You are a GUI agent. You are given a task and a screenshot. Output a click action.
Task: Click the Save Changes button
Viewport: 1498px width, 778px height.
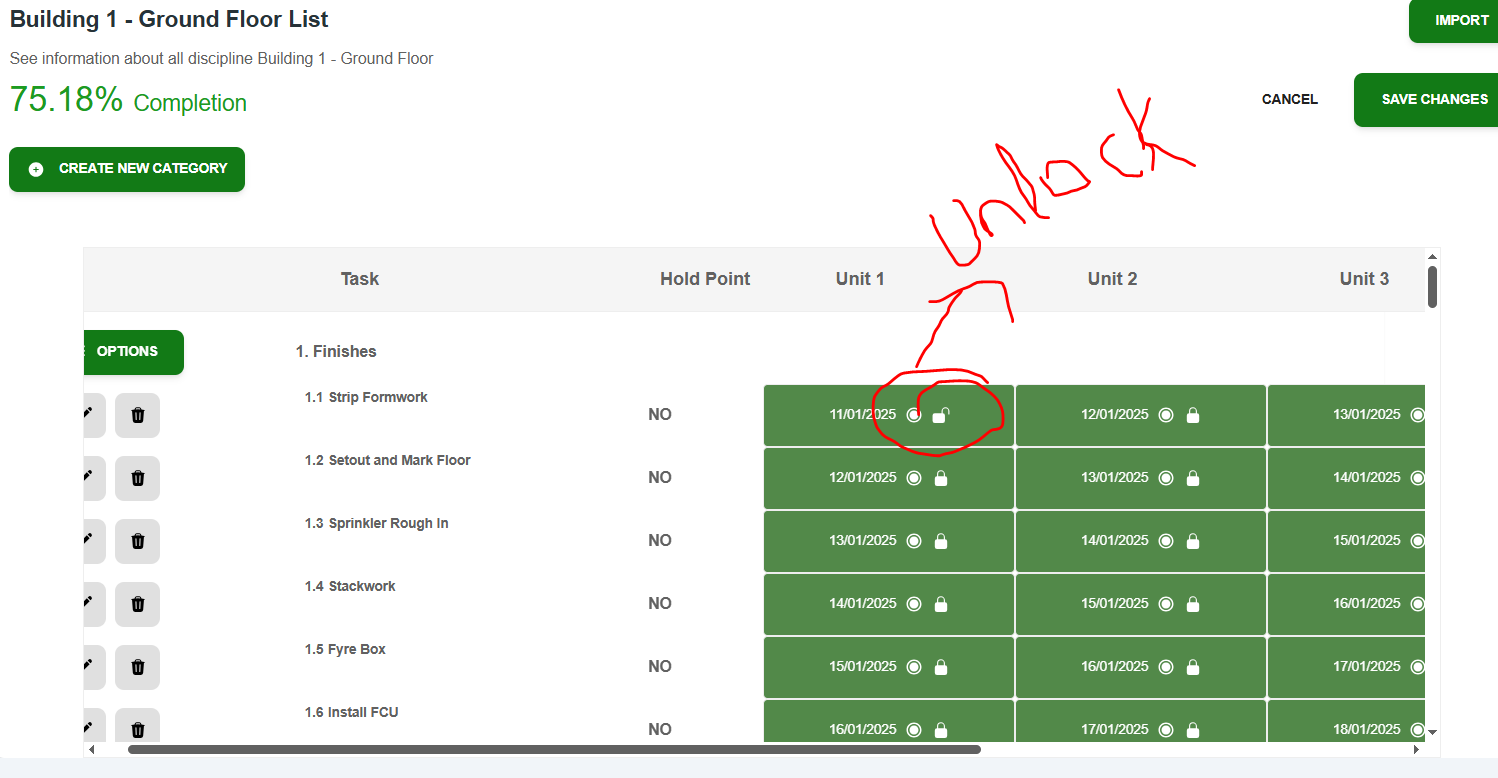(x=1433, y=100)
